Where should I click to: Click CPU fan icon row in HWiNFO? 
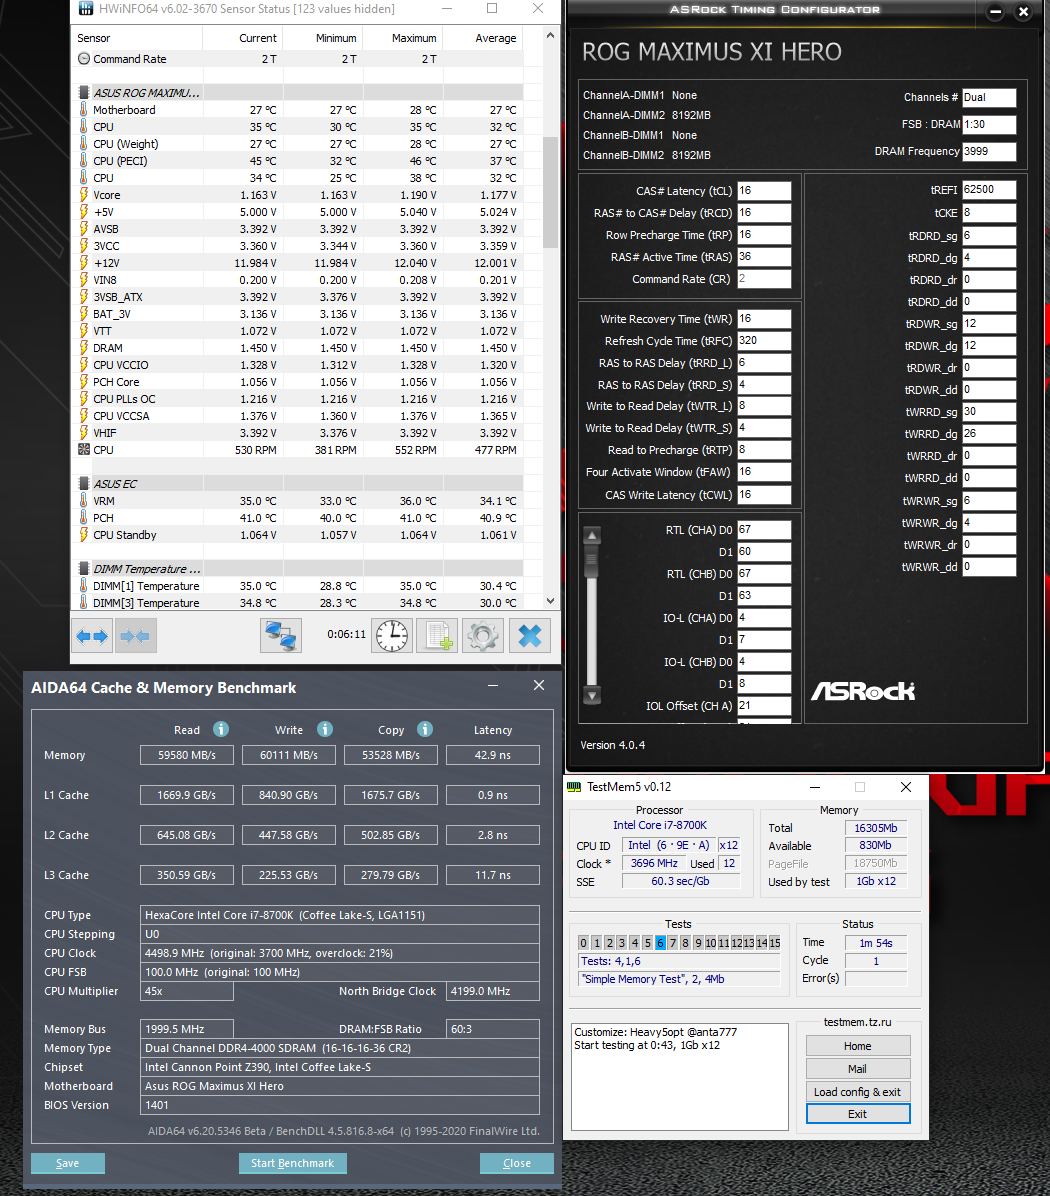point(84,450)
